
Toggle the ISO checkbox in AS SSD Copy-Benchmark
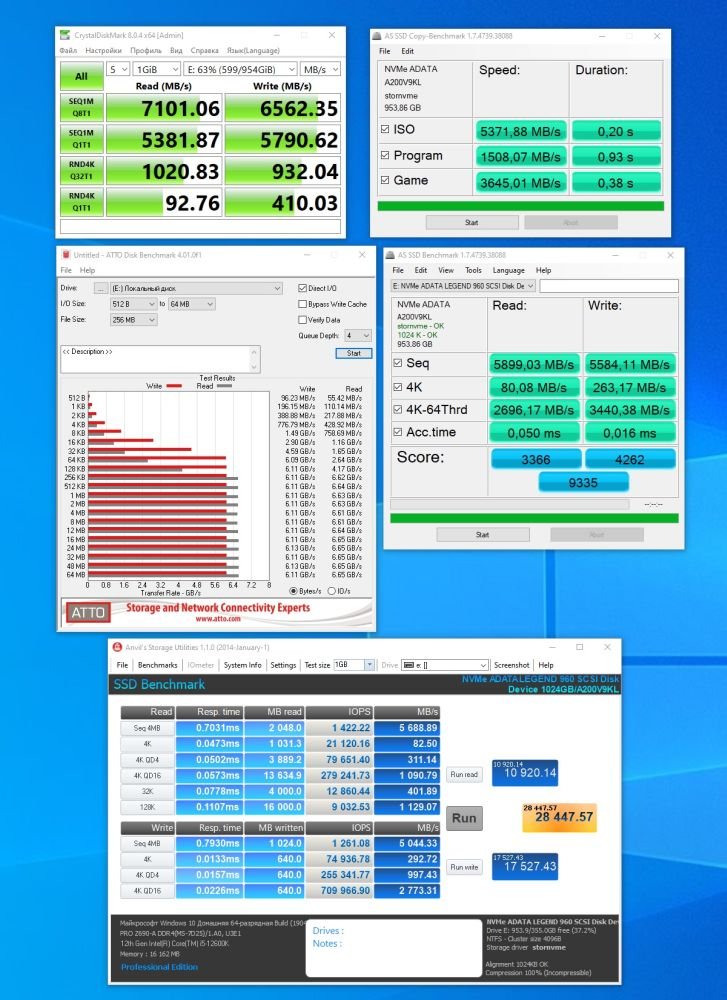click(385, 129)
